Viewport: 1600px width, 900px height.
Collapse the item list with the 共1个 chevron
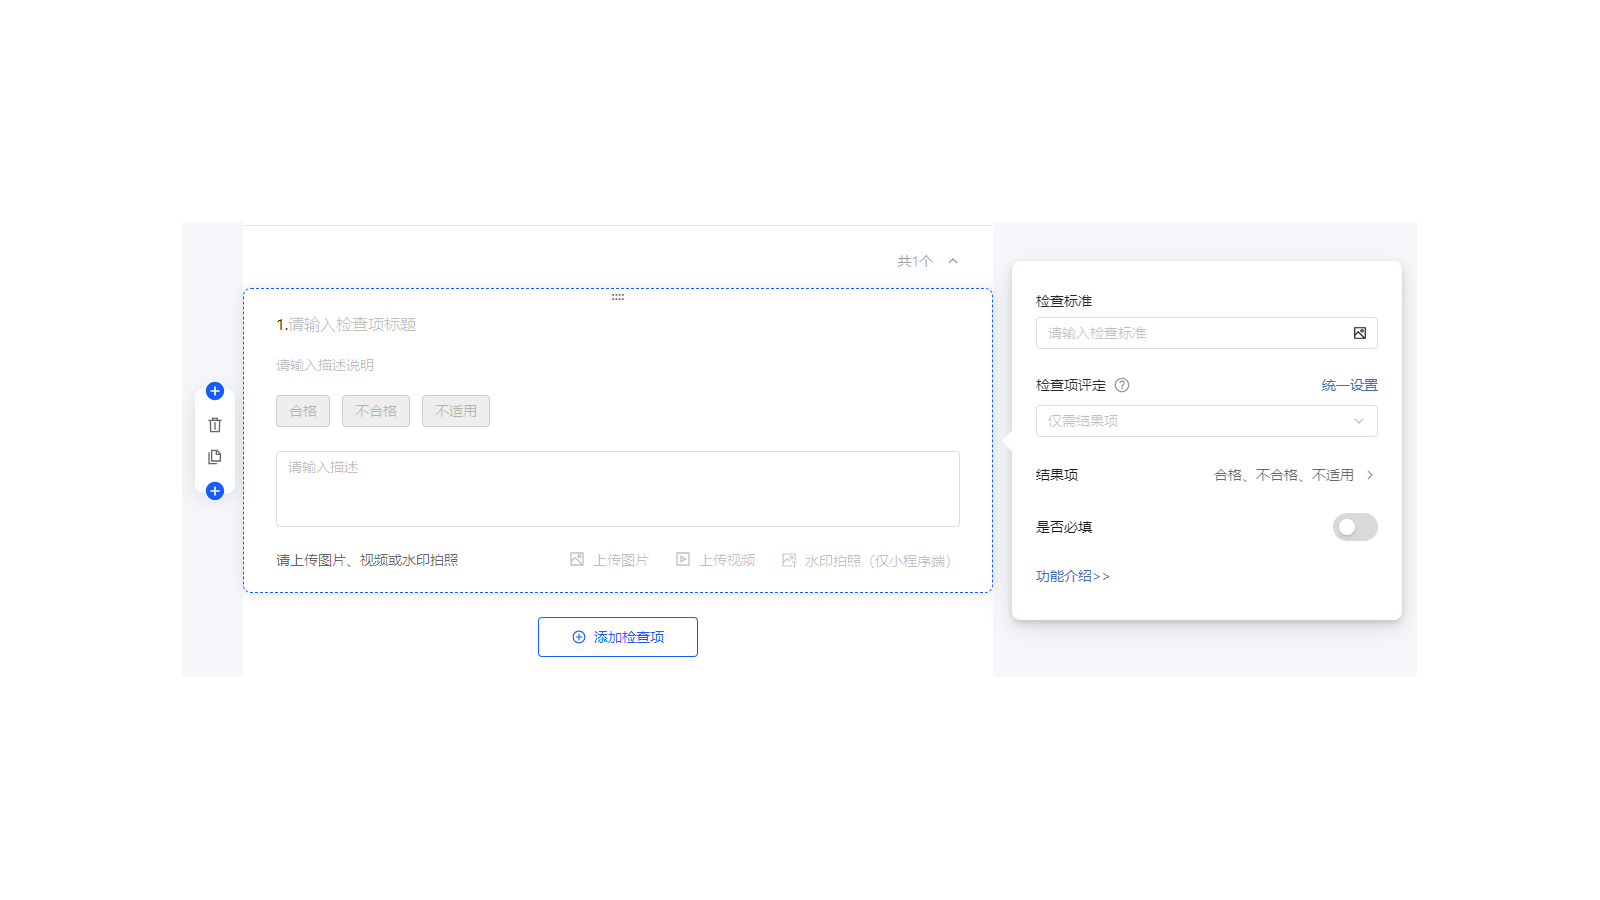coord(952,260)
